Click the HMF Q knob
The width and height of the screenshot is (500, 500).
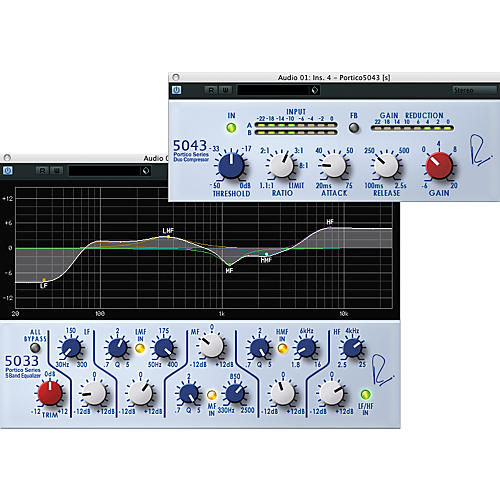point(259,348)
